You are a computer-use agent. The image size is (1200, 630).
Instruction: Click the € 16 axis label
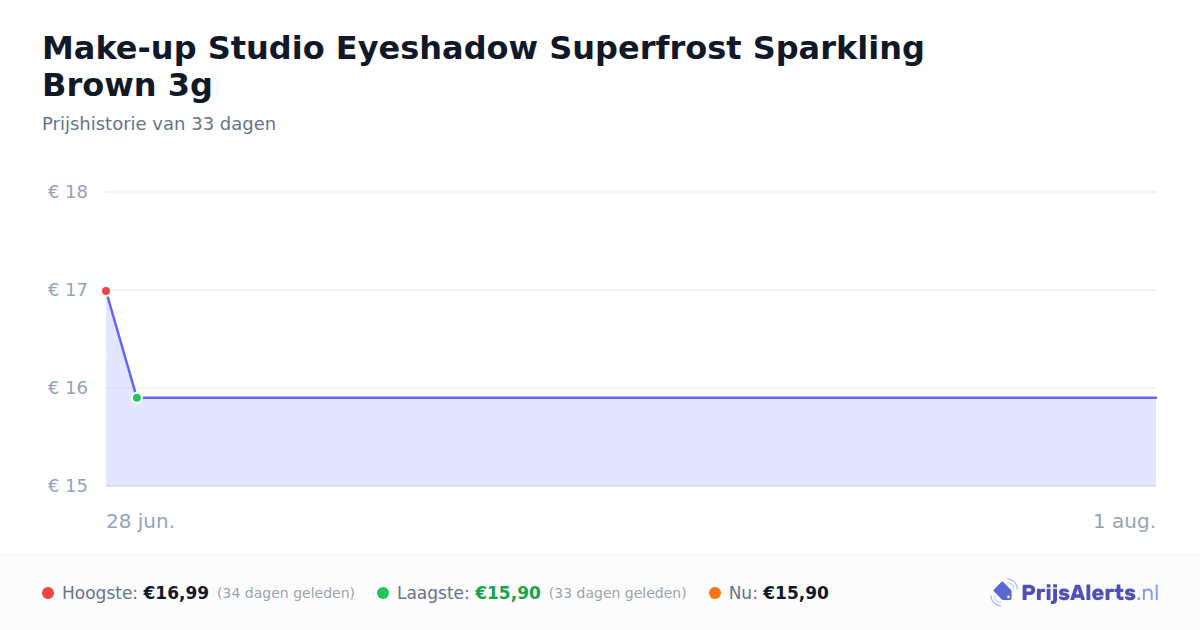coord(68,388)
